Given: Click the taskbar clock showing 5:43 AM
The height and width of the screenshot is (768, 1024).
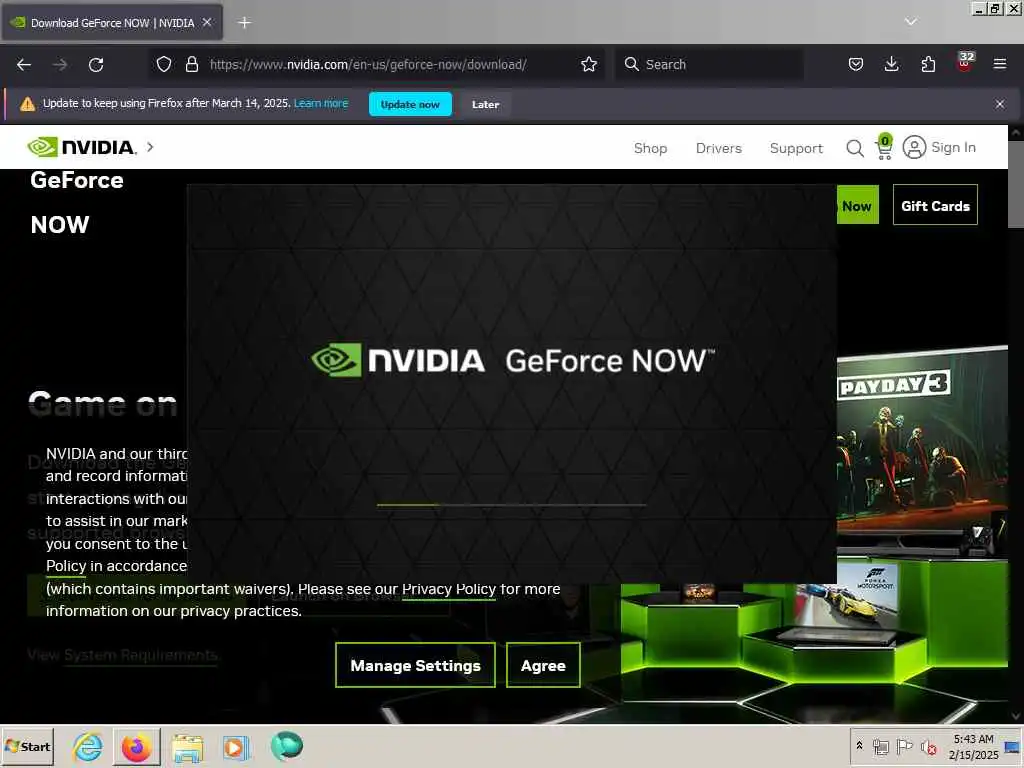Looking at the screenshot, I should [973, 746].
